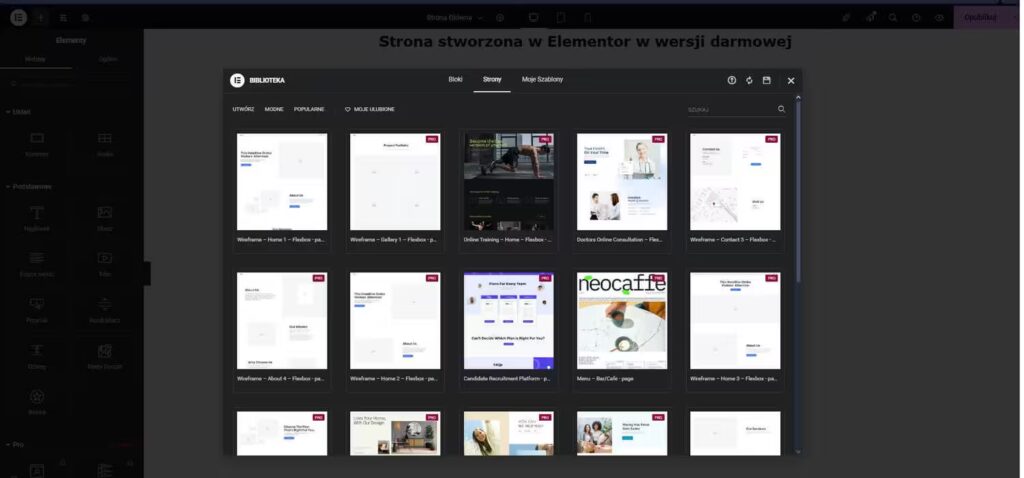Viewport: 1024px width, 478px height.
Task: Select the spacer widget in sidebar
Action: pyautogui.click(x=37, y=357)
